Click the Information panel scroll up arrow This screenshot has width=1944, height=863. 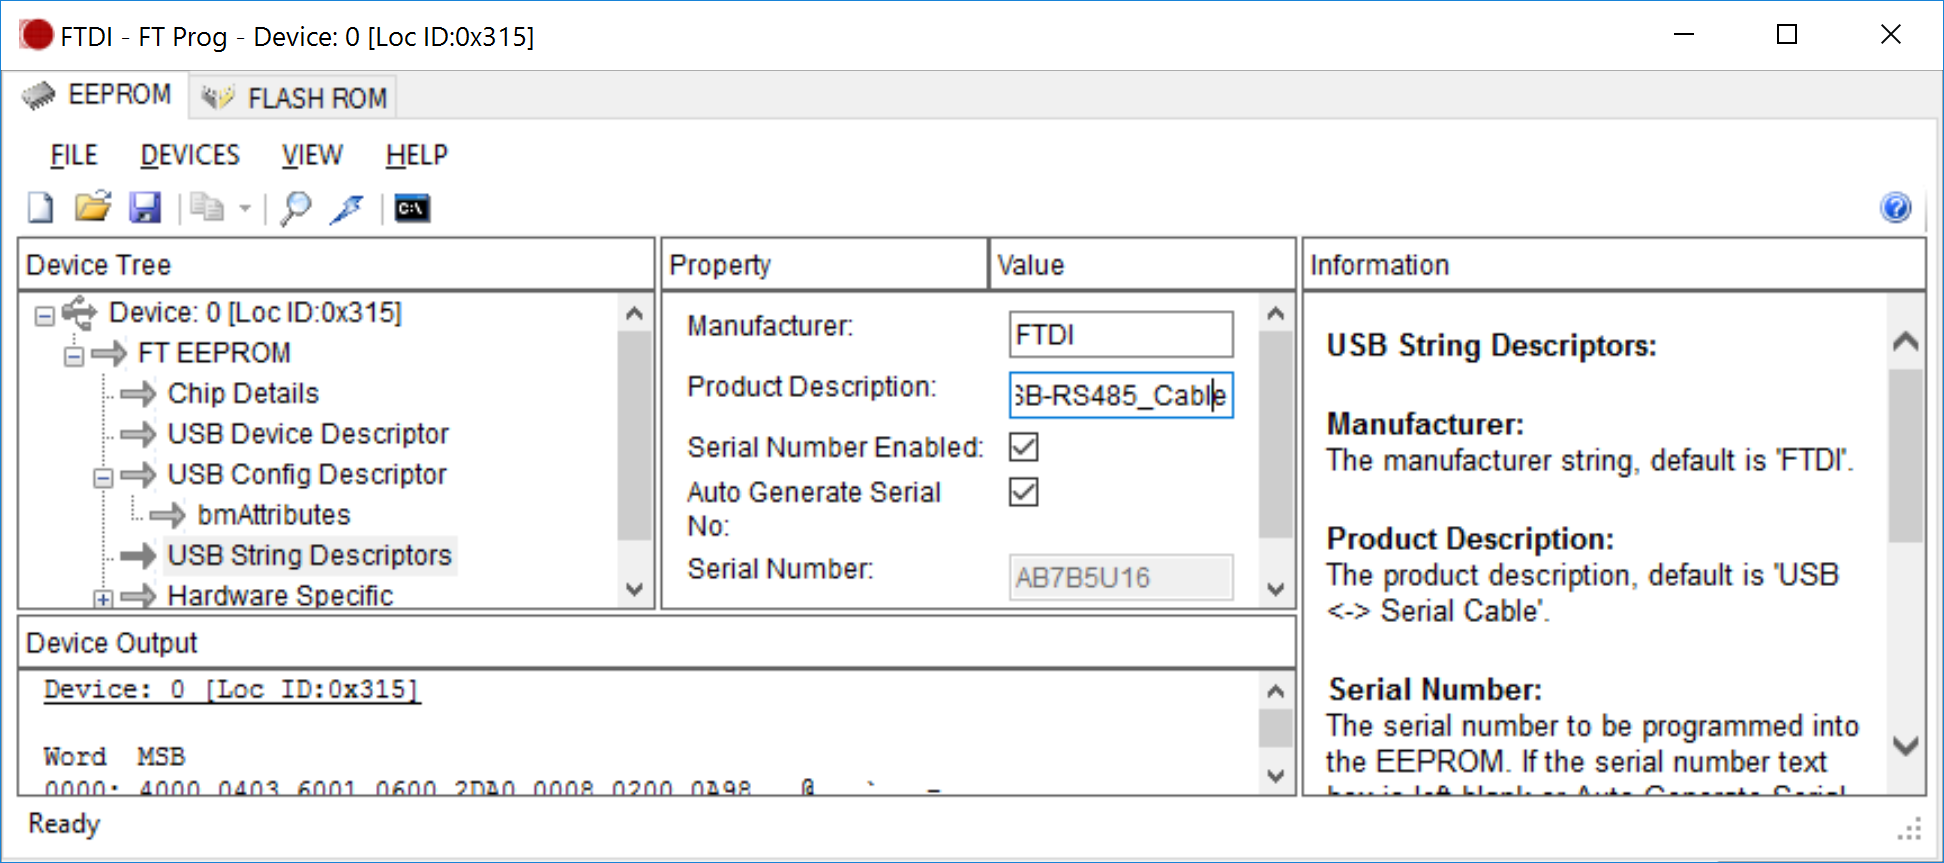coord(1906,341)
